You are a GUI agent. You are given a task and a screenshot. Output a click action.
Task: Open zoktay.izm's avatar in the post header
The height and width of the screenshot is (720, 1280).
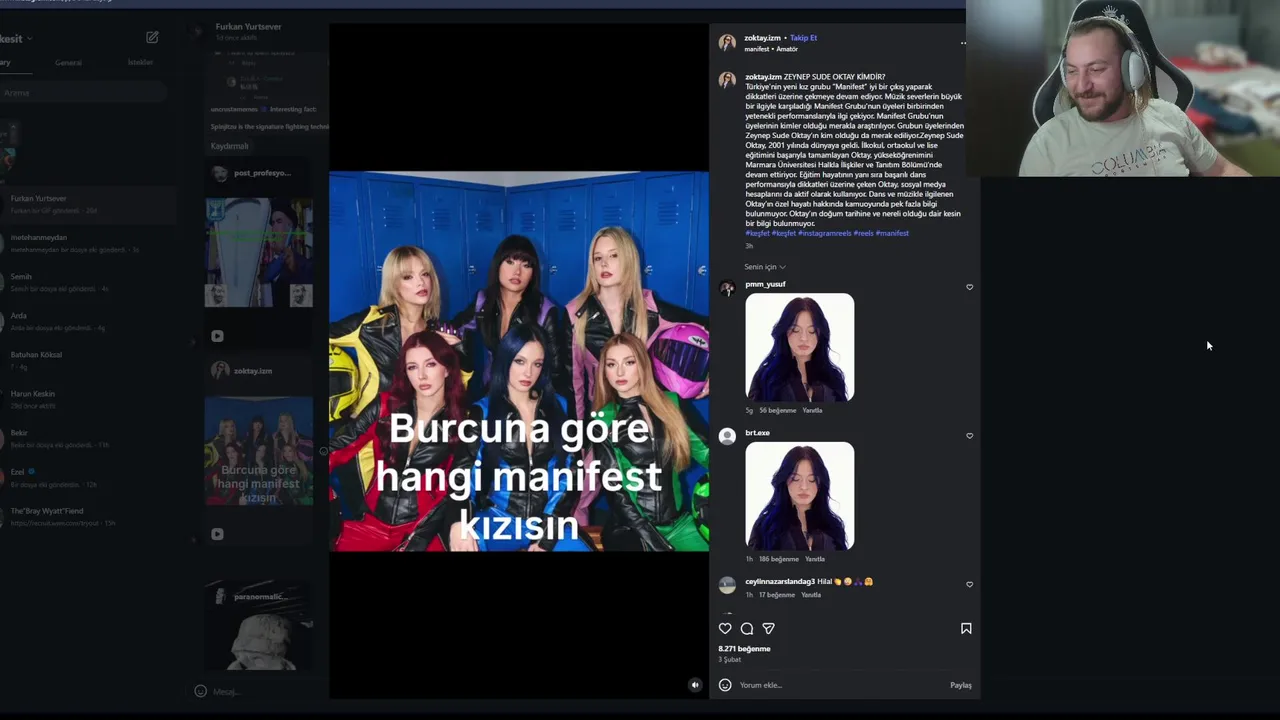pos(727,42)
